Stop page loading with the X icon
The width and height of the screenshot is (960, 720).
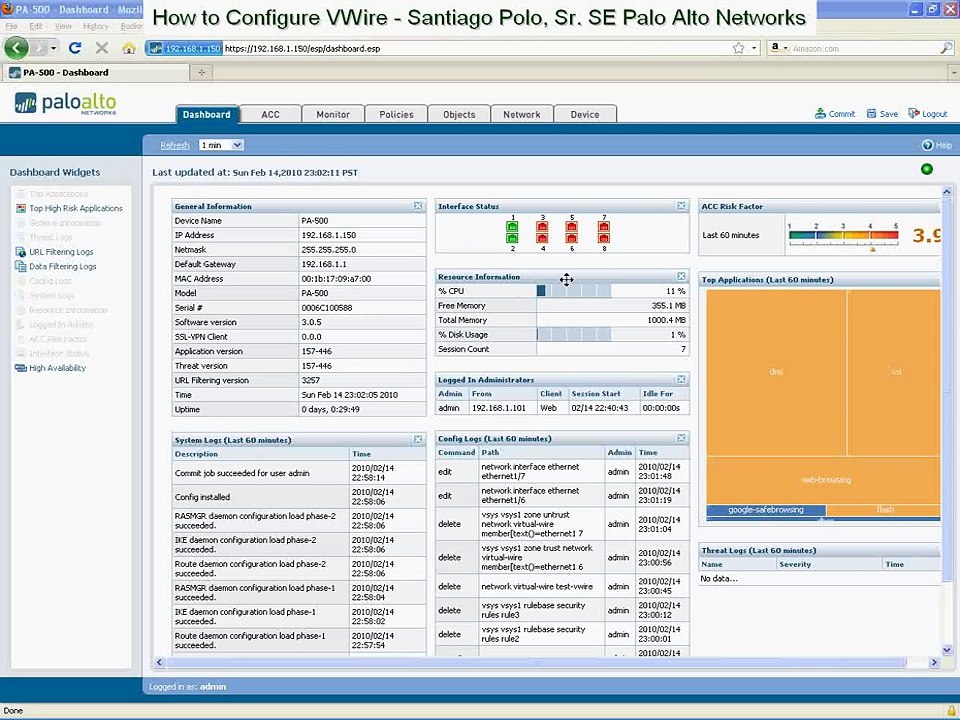[102, 48]
